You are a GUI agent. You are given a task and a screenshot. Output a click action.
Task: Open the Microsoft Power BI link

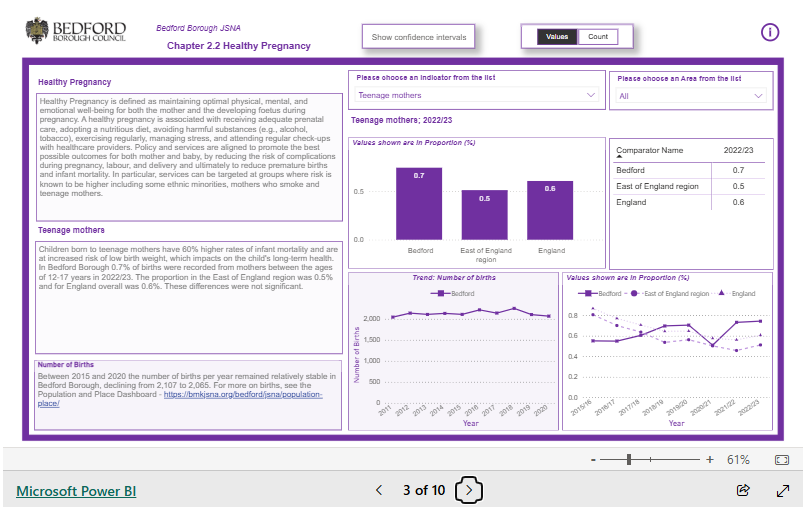point(76,491)
